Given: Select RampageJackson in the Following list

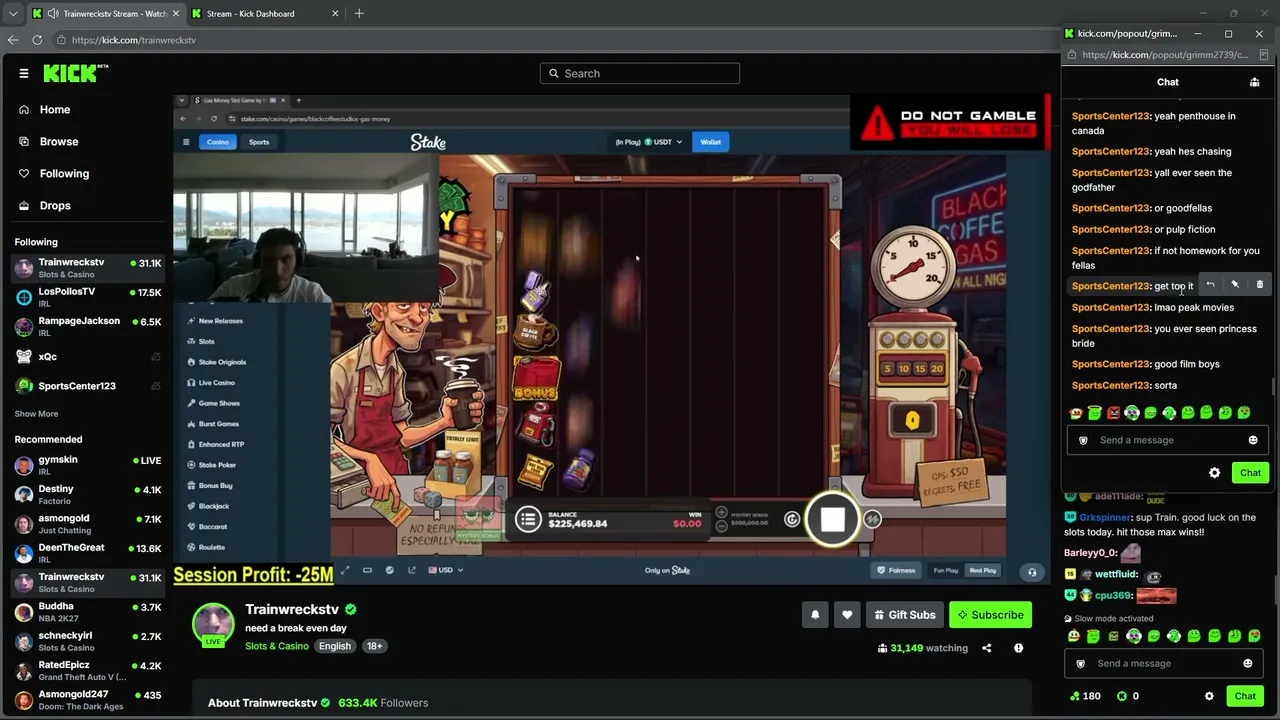Looking at the screenshot, I should click(x=87, y=326).
